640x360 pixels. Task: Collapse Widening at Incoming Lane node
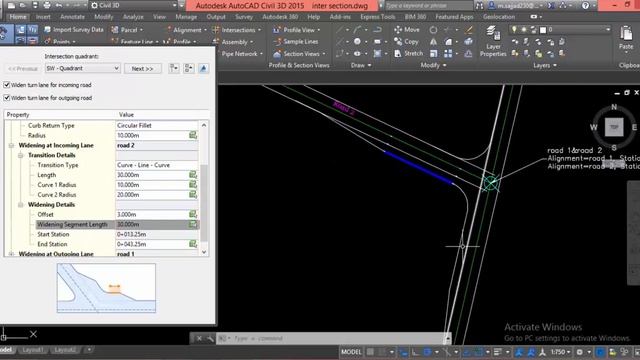click(x=11, y=145)
